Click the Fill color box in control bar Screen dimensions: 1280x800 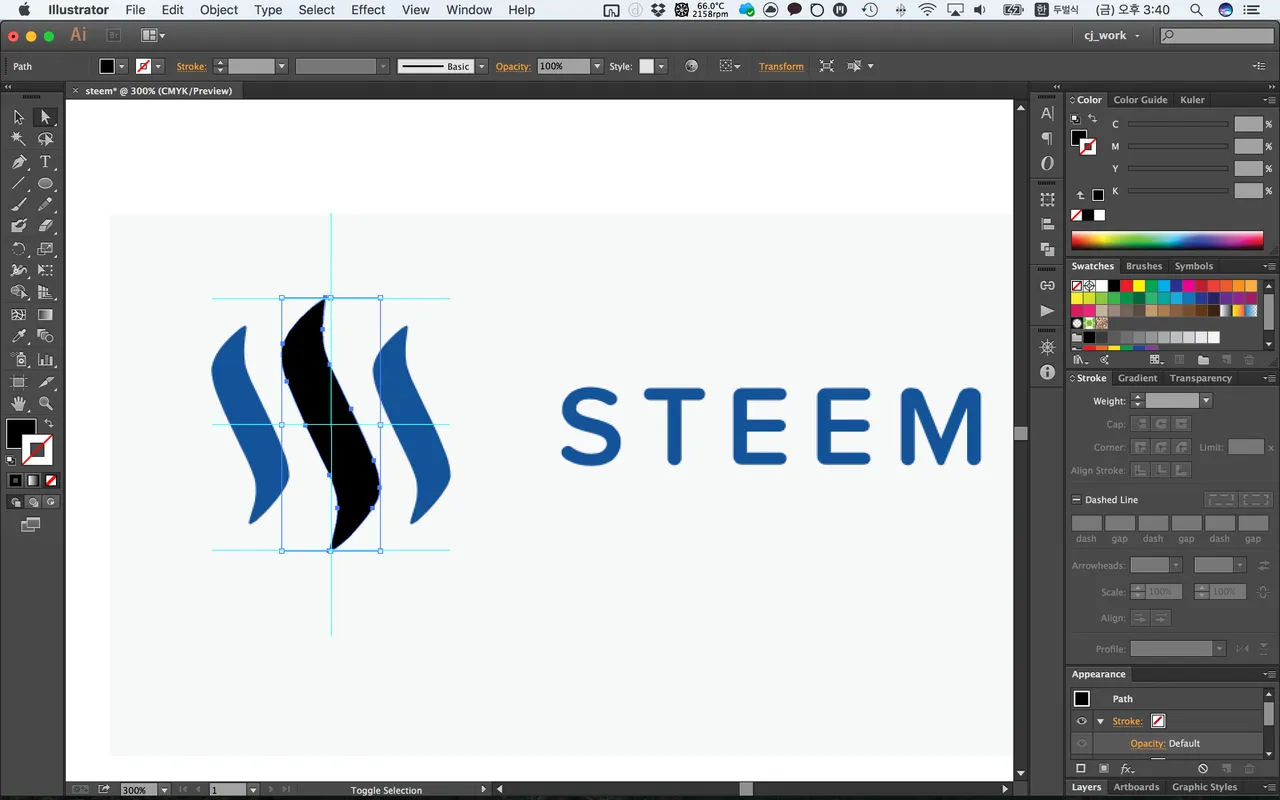click(107, 66)
